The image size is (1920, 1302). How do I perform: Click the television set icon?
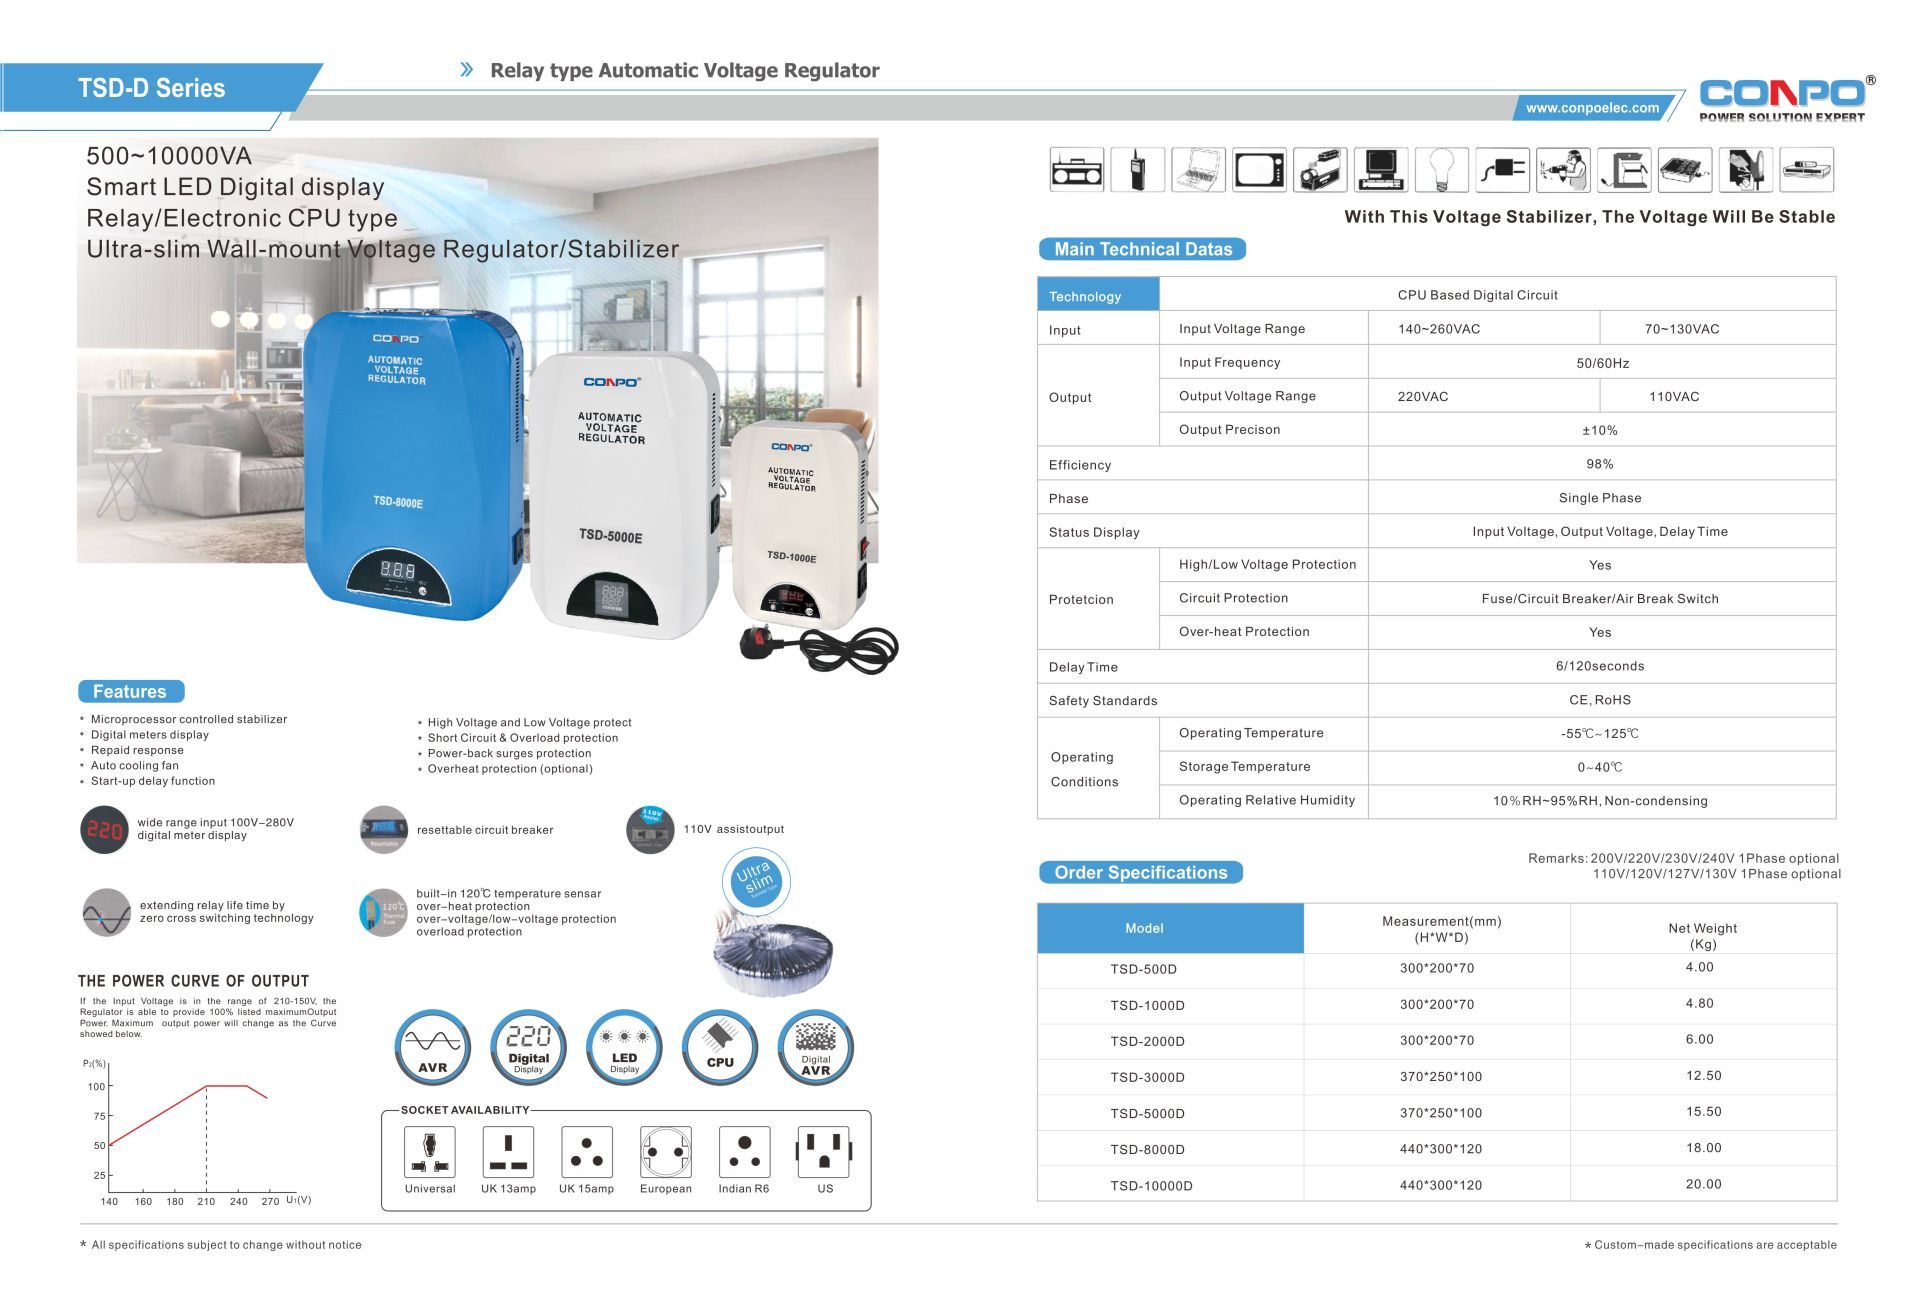coord(1259,169)
